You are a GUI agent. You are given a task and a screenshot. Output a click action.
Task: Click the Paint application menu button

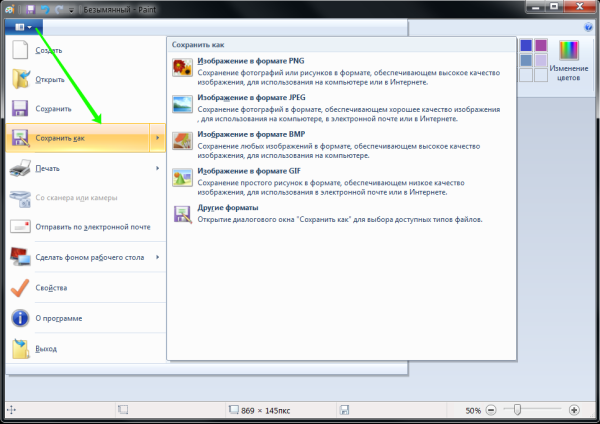point(24,27)
